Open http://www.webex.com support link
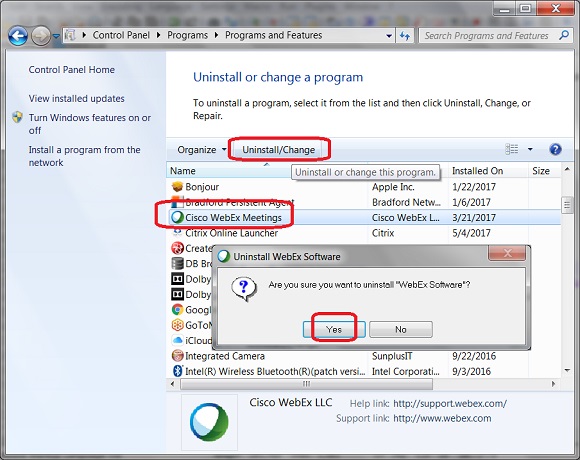Viewport: 580px width, 460px height. click(x=442, y=418)
